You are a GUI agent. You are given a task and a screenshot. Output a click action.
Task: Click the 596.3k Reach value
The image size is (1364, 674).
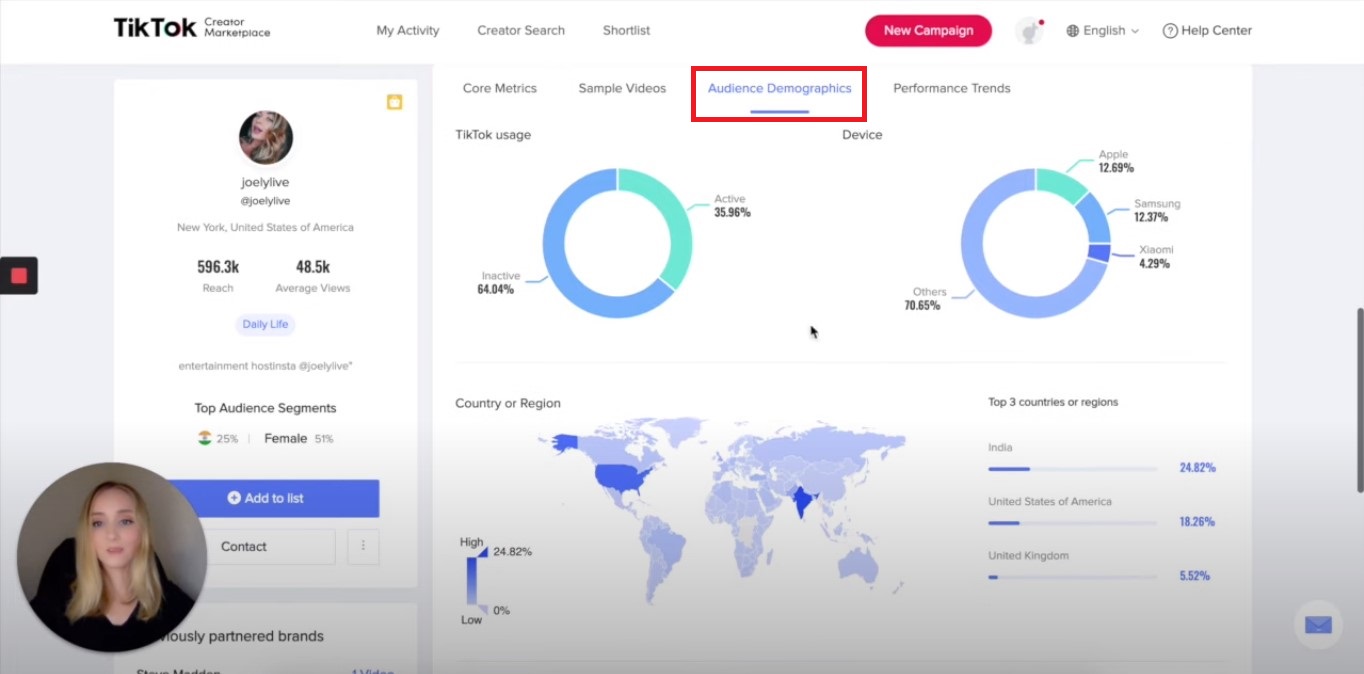pyautogui.click(x=218, y=267)
